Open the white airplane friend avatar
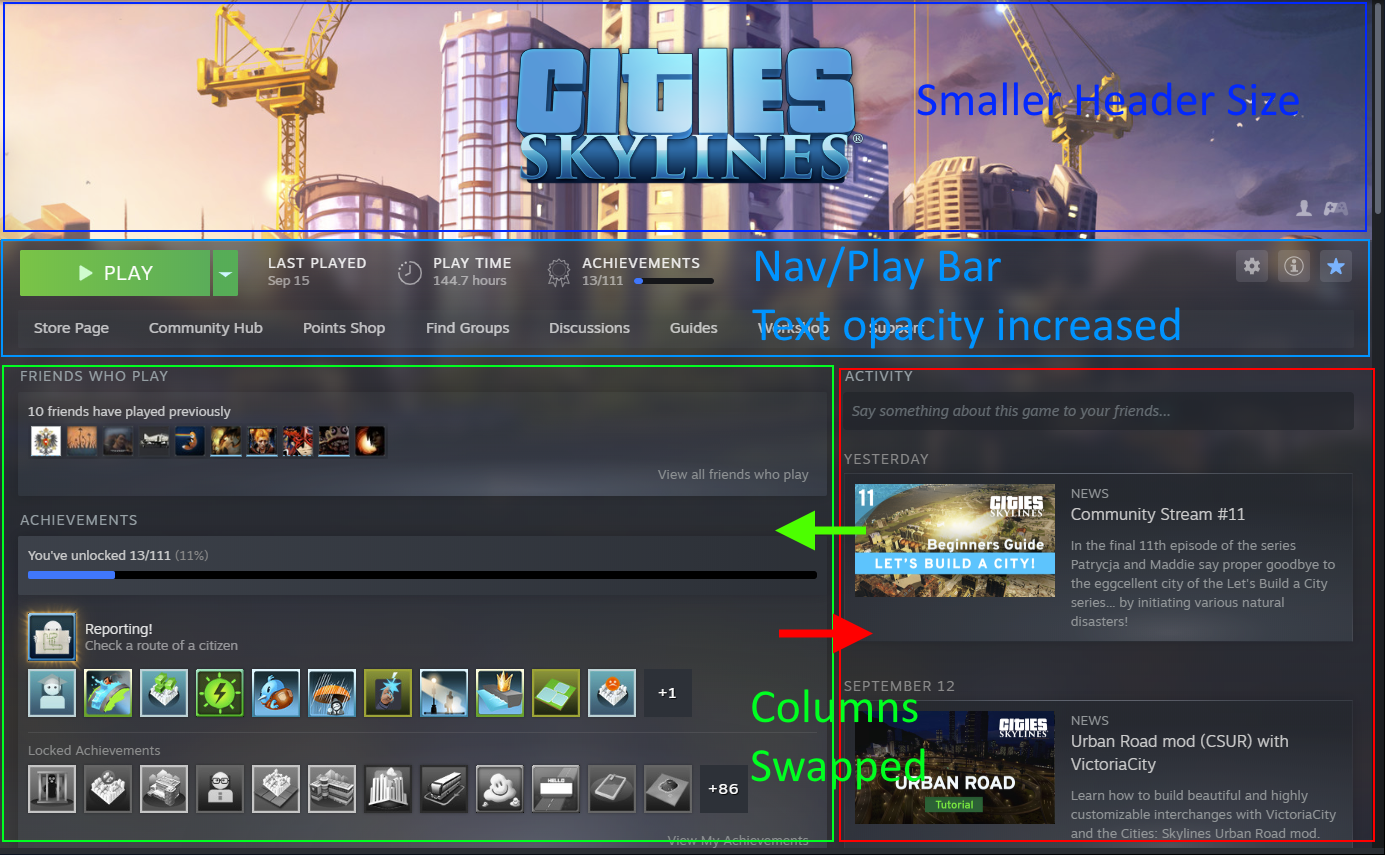This screenshot has height=855, width=1385. pos(154,441)
